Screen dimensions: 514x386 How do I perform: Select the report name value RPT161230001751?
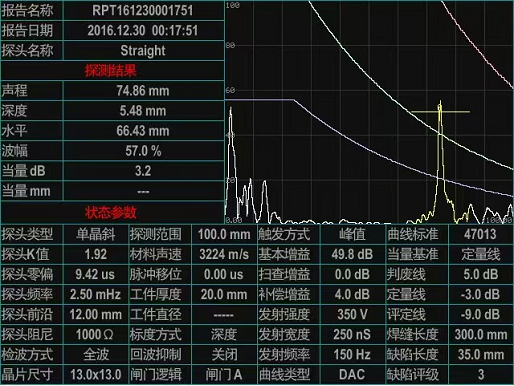pos(143,10)
